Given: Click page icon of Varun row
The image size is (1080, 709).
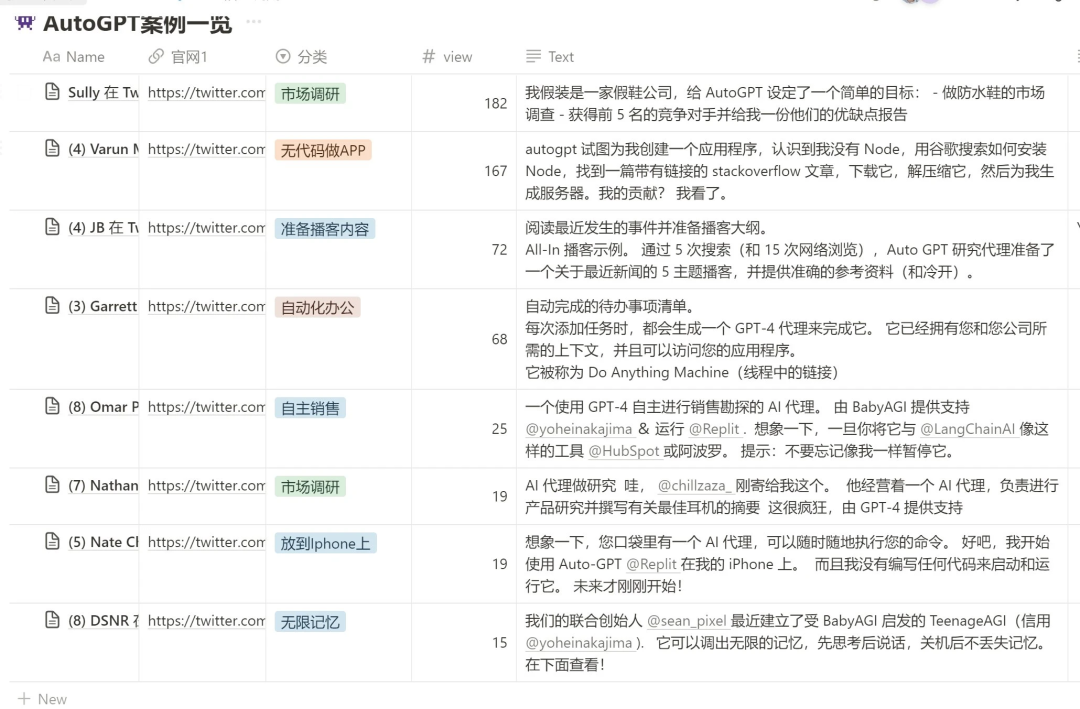Looking at the screenshot, I should point(52,147).
